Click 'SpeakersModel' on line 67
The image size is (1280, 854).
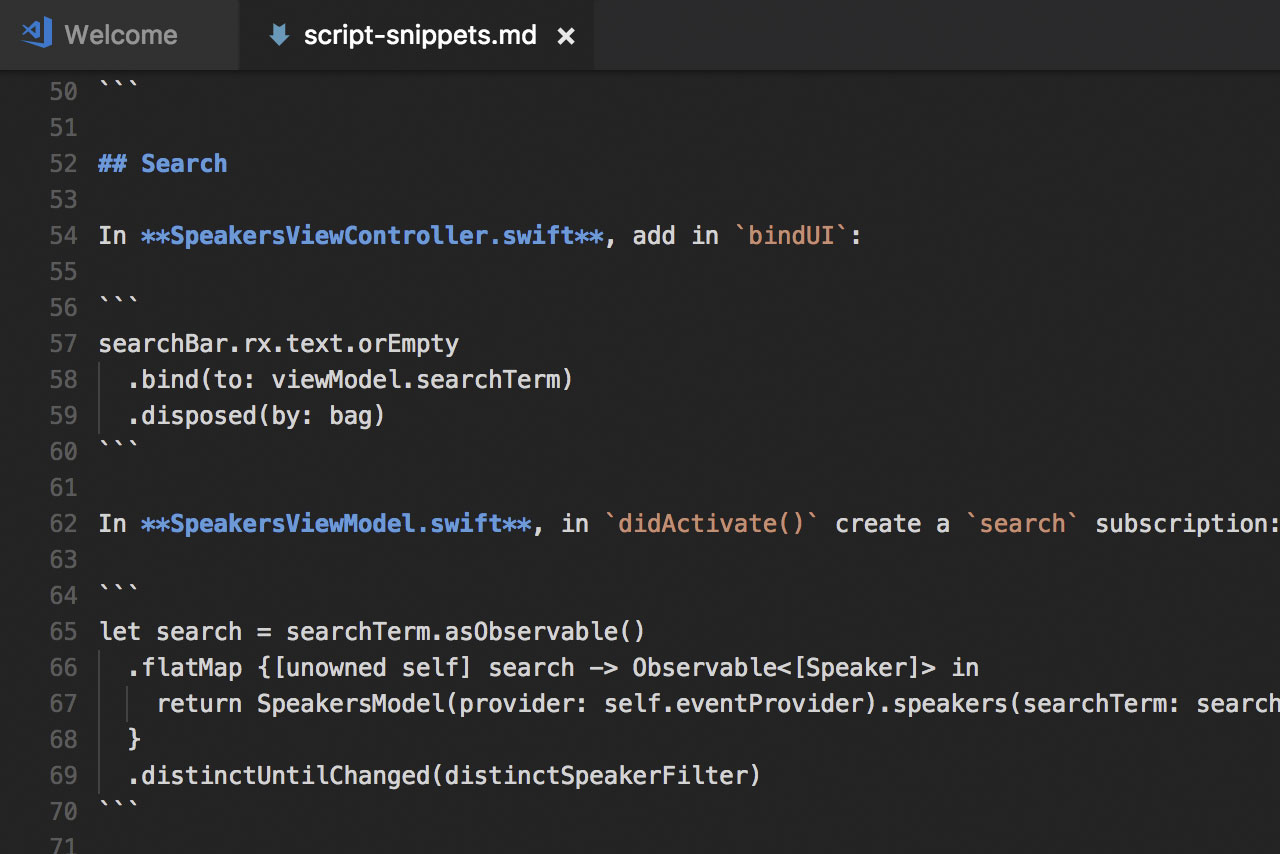pyautogui.click(x=350, y=703)
